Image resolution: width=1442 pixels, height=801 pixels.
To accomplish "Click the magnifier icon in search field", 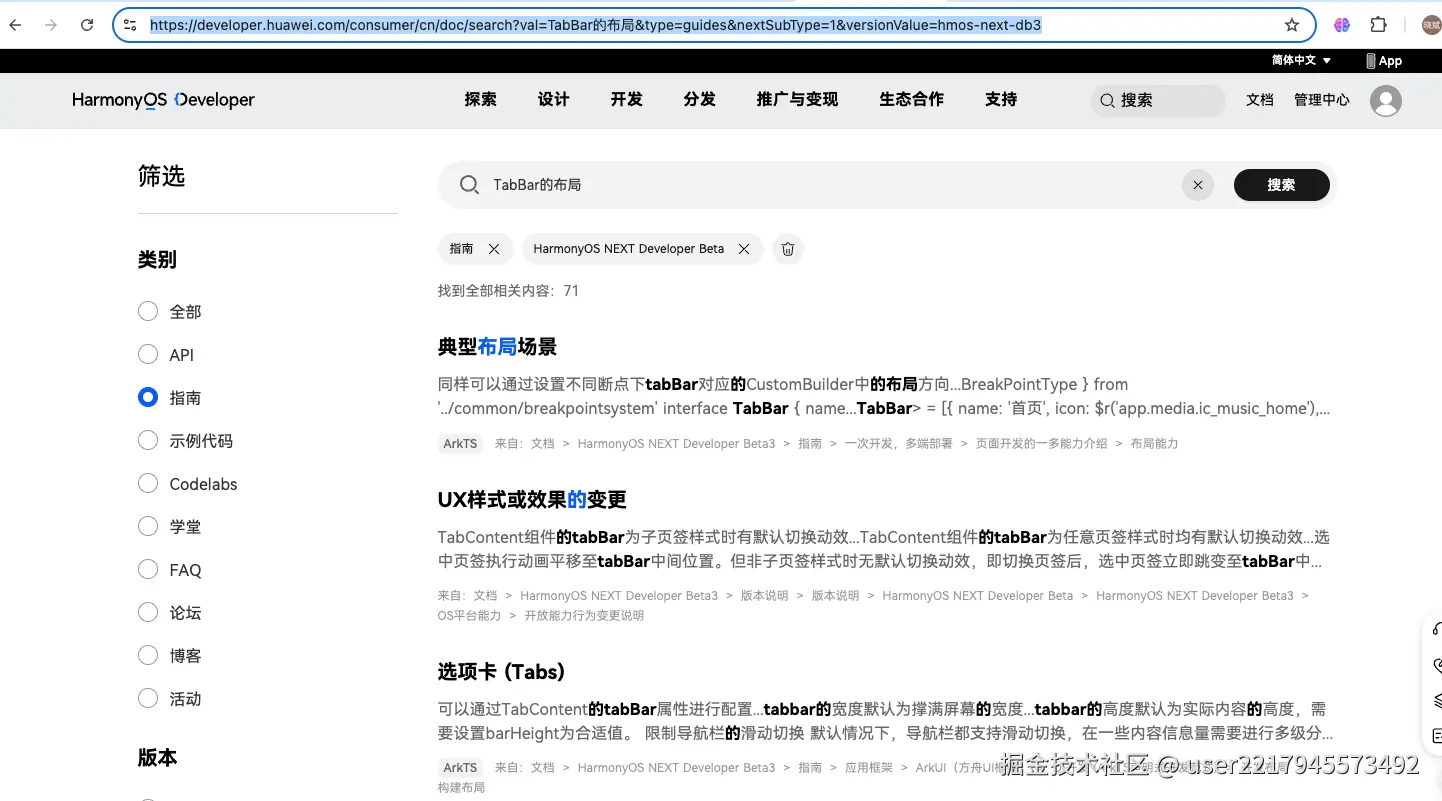I will [469, 185].
